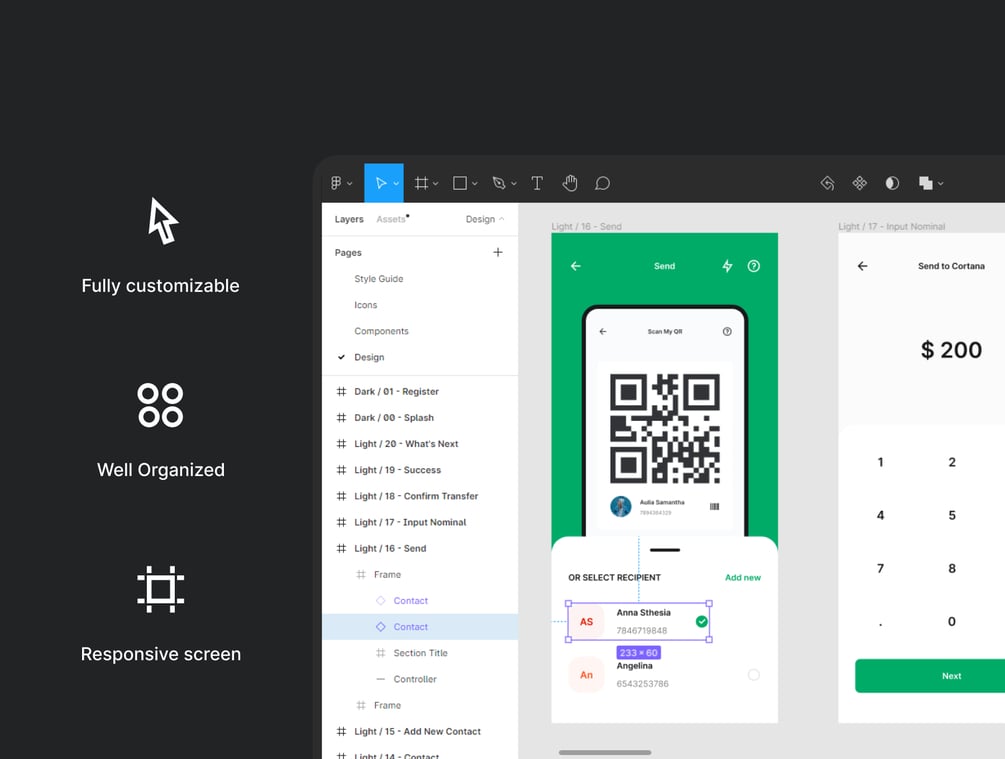The width and height of the screenshot is (1005, 759).
Task: Select the Hand tool
Action: pos(570,183)
